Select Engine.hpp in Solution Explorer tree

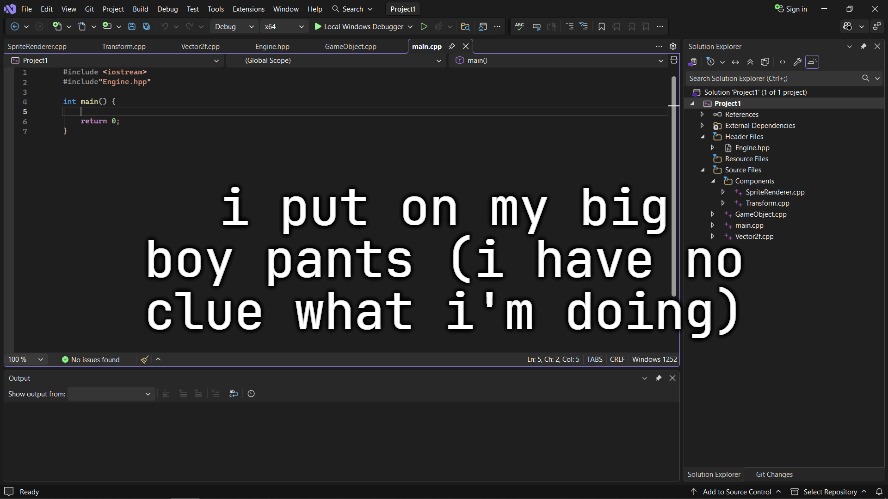(752, 148)
